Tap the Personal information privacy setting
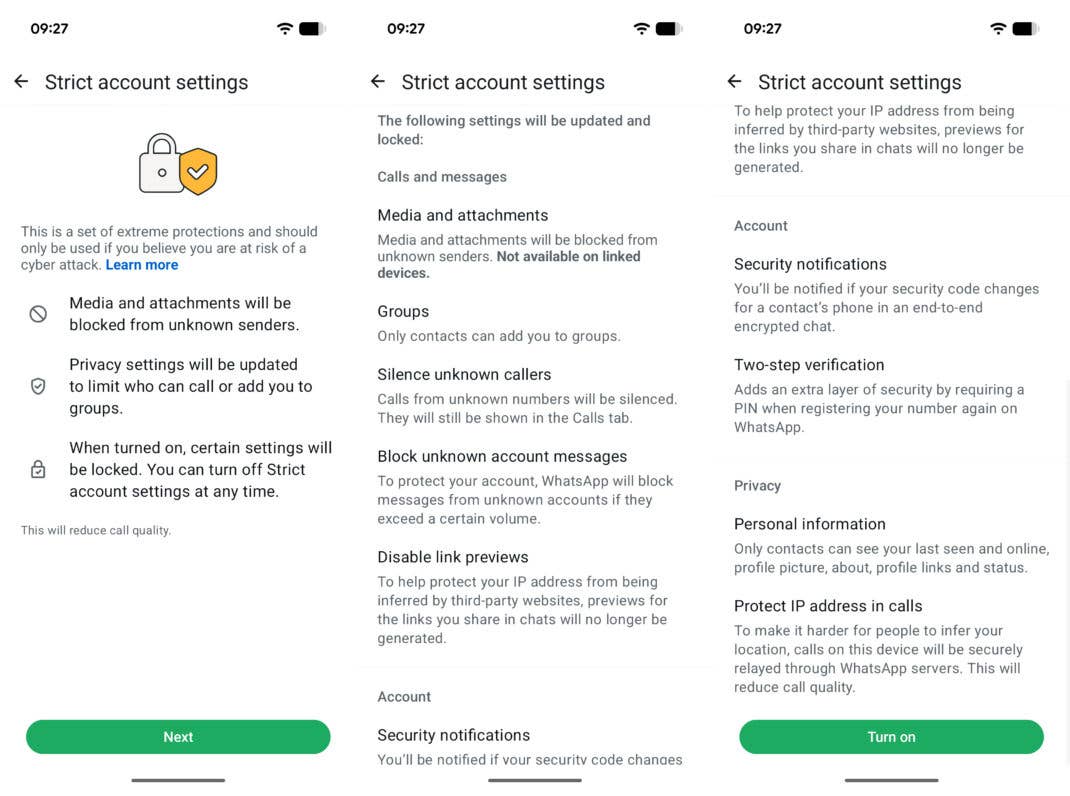This screenshot has height=796, width=1070. pos(810,523)
